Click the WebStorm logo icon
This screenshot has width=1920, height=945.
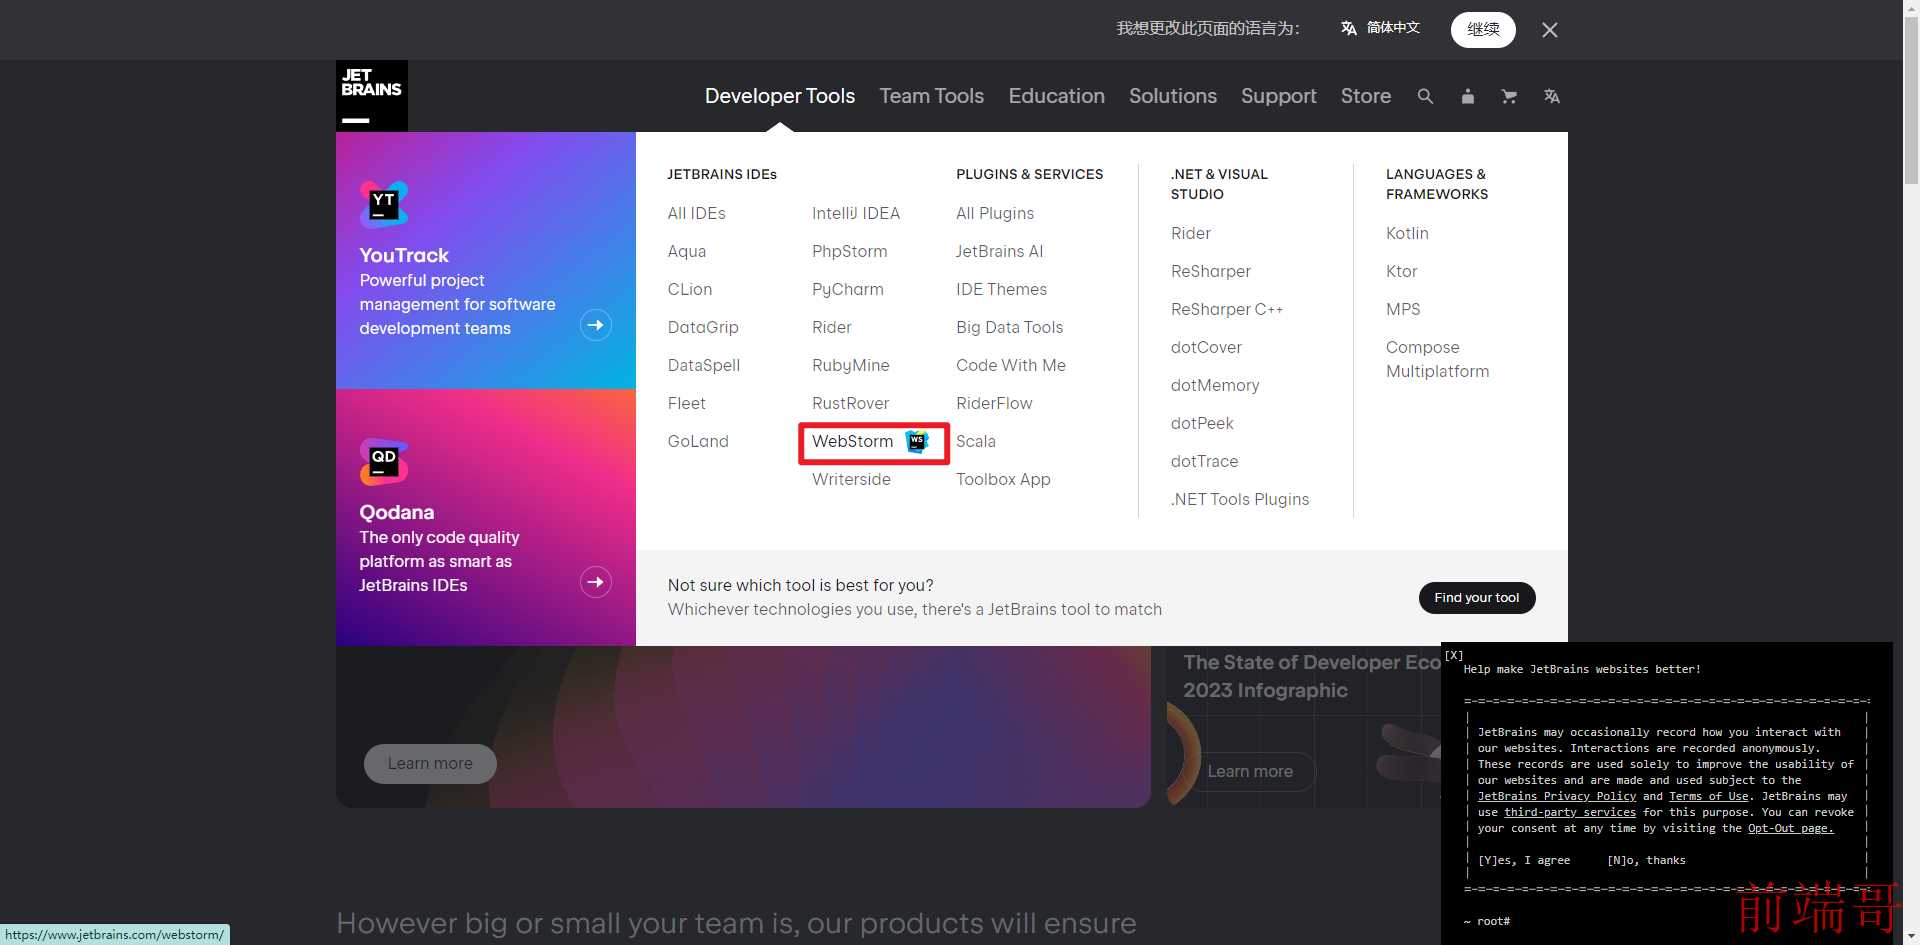917,441
